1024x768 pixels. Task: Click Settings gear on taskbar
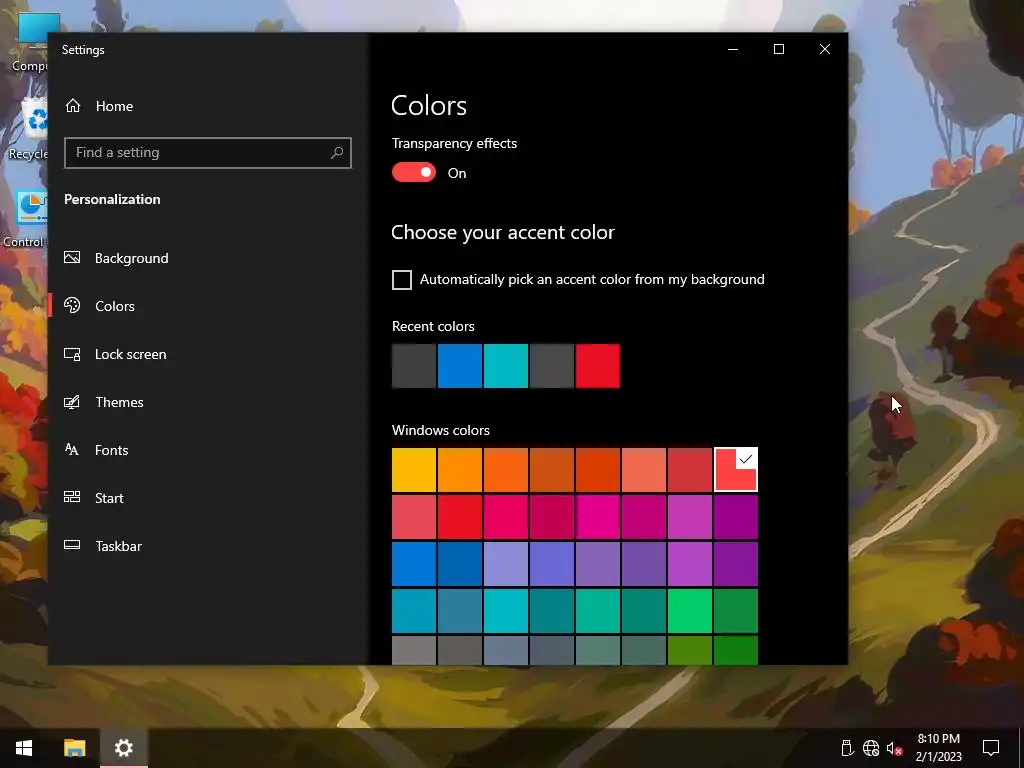pyautogui.click(x=124, y=748)
